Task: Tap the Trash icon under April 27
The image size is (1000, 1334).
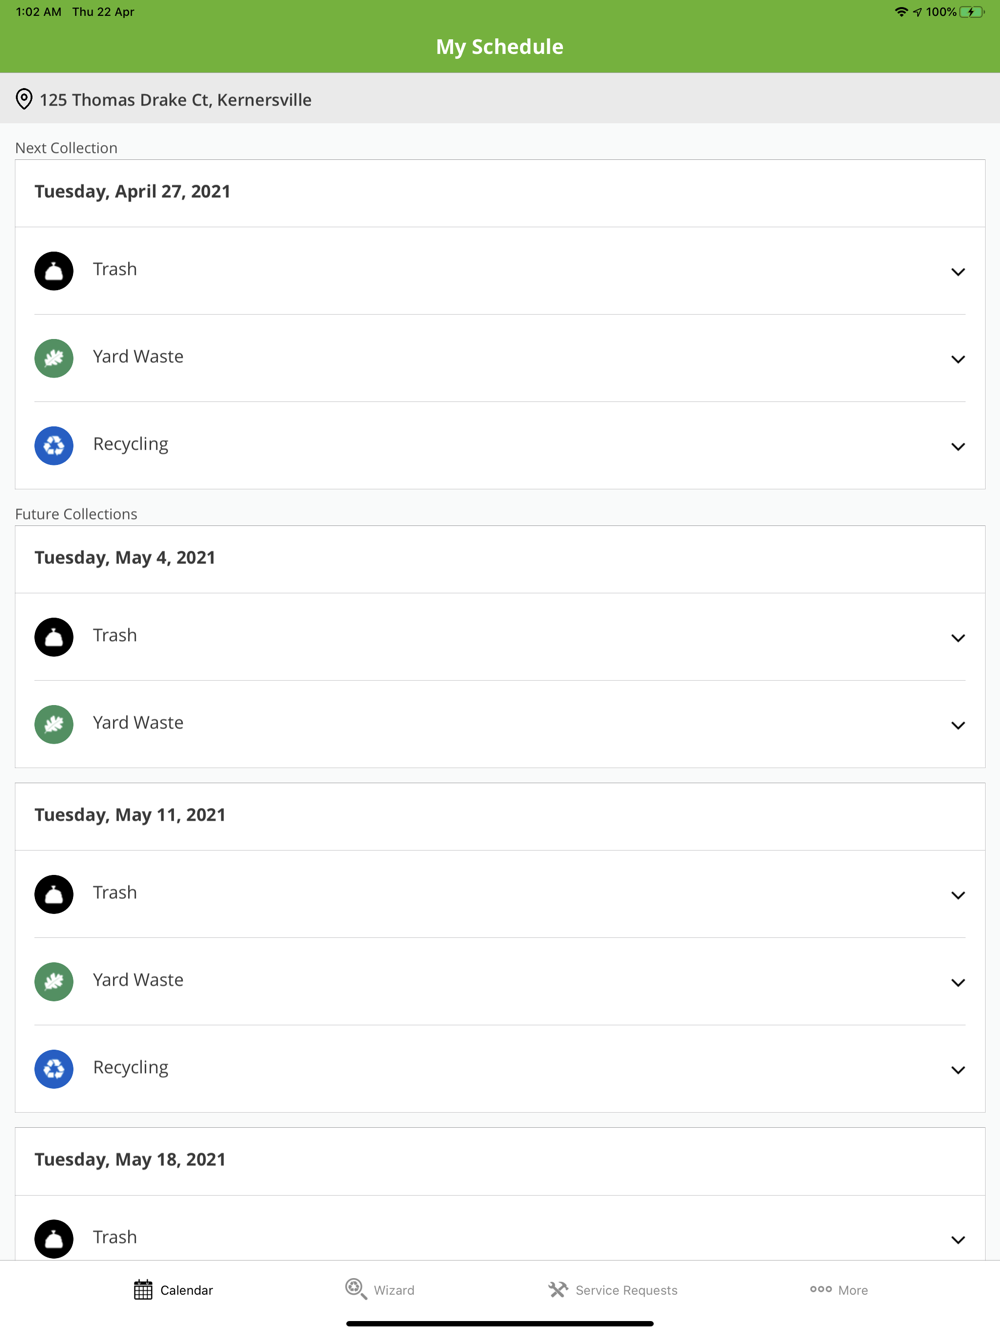Action: click(54, 271)
